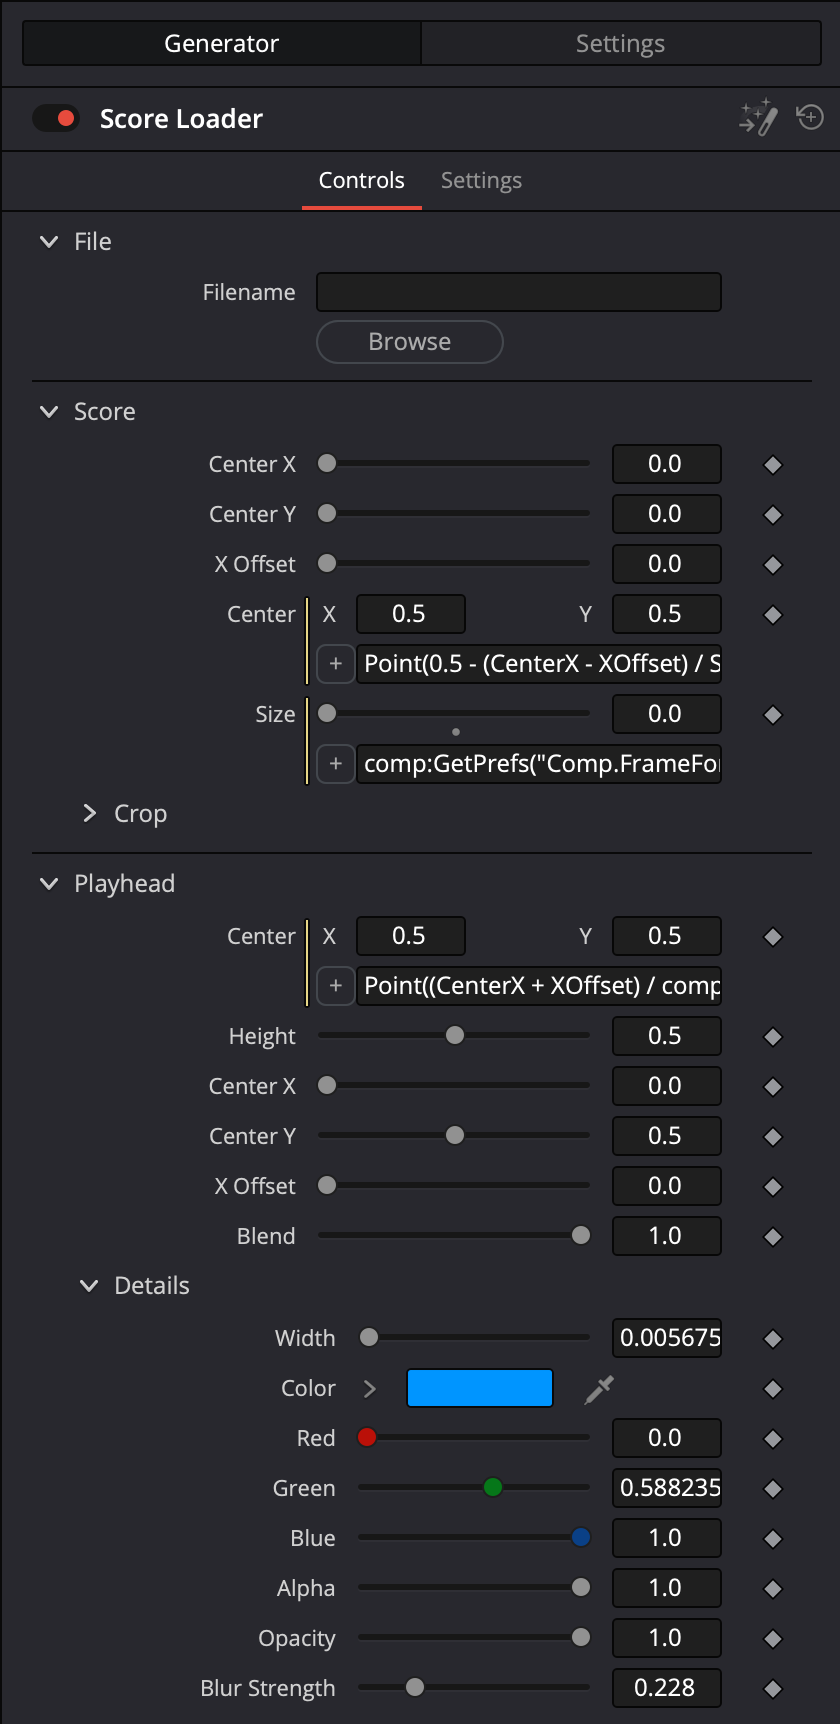Switch to the top Settings tab
Screen dimensions: 840x1724
click(620, 43)
